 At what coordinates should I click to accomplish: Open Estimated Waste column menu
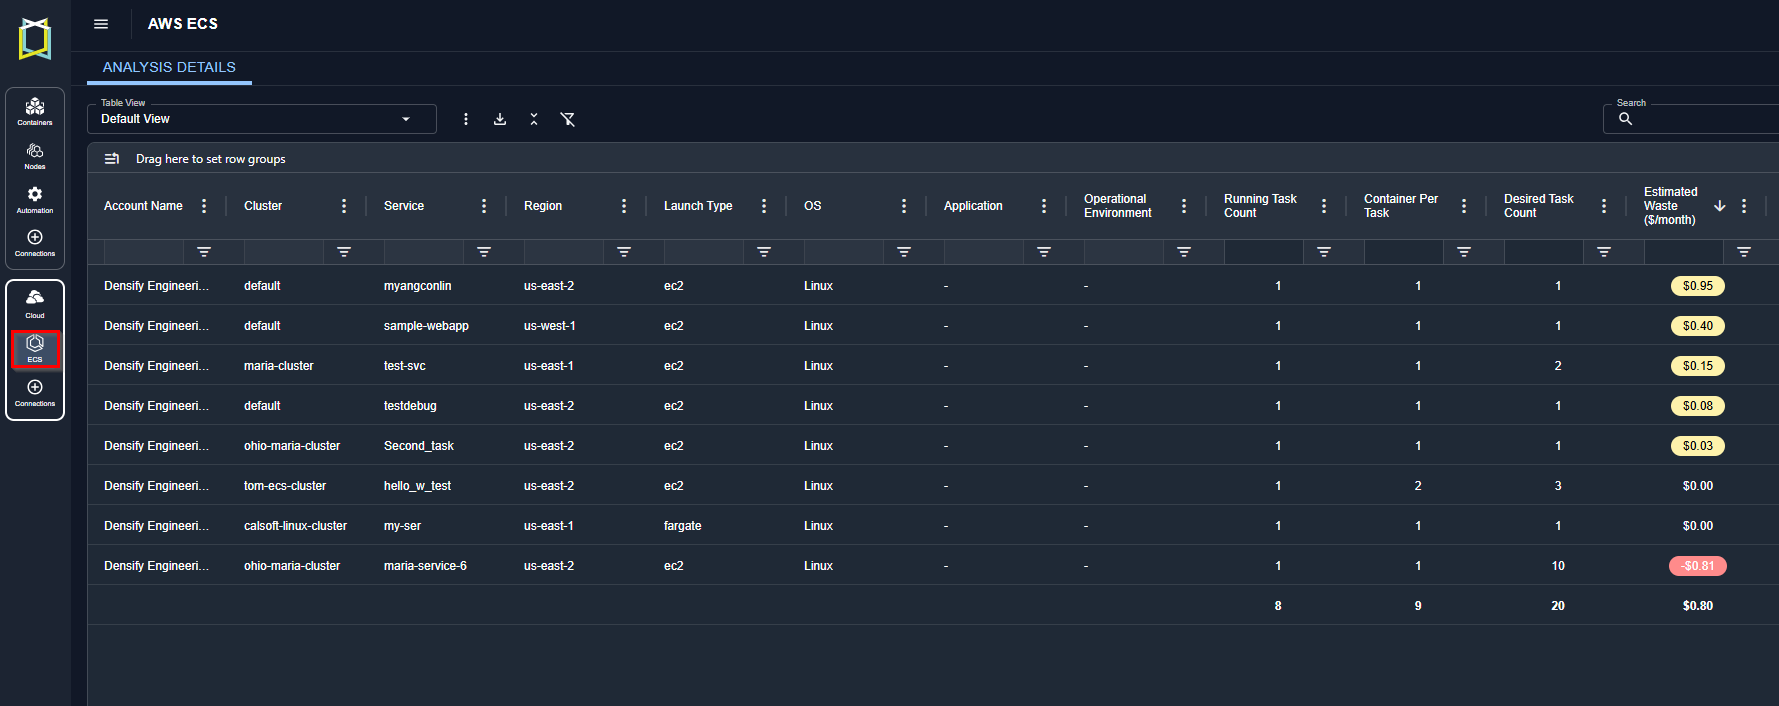click(1744, 206)
